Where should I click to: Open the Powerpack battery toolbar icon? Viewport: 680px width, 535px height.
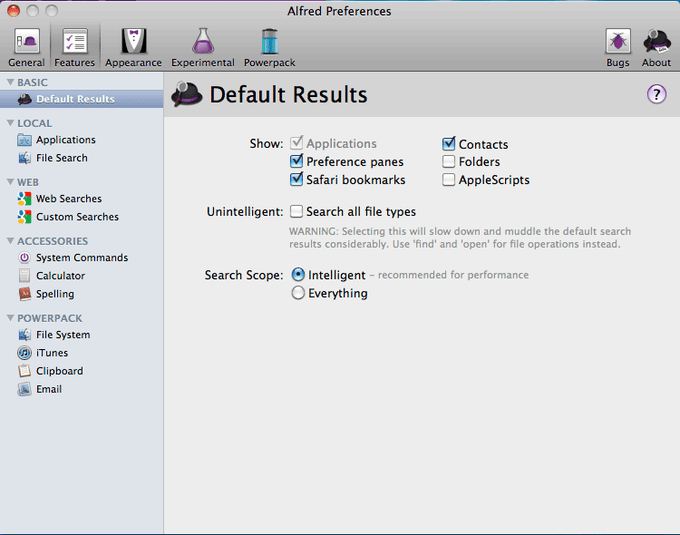[269, 47]
